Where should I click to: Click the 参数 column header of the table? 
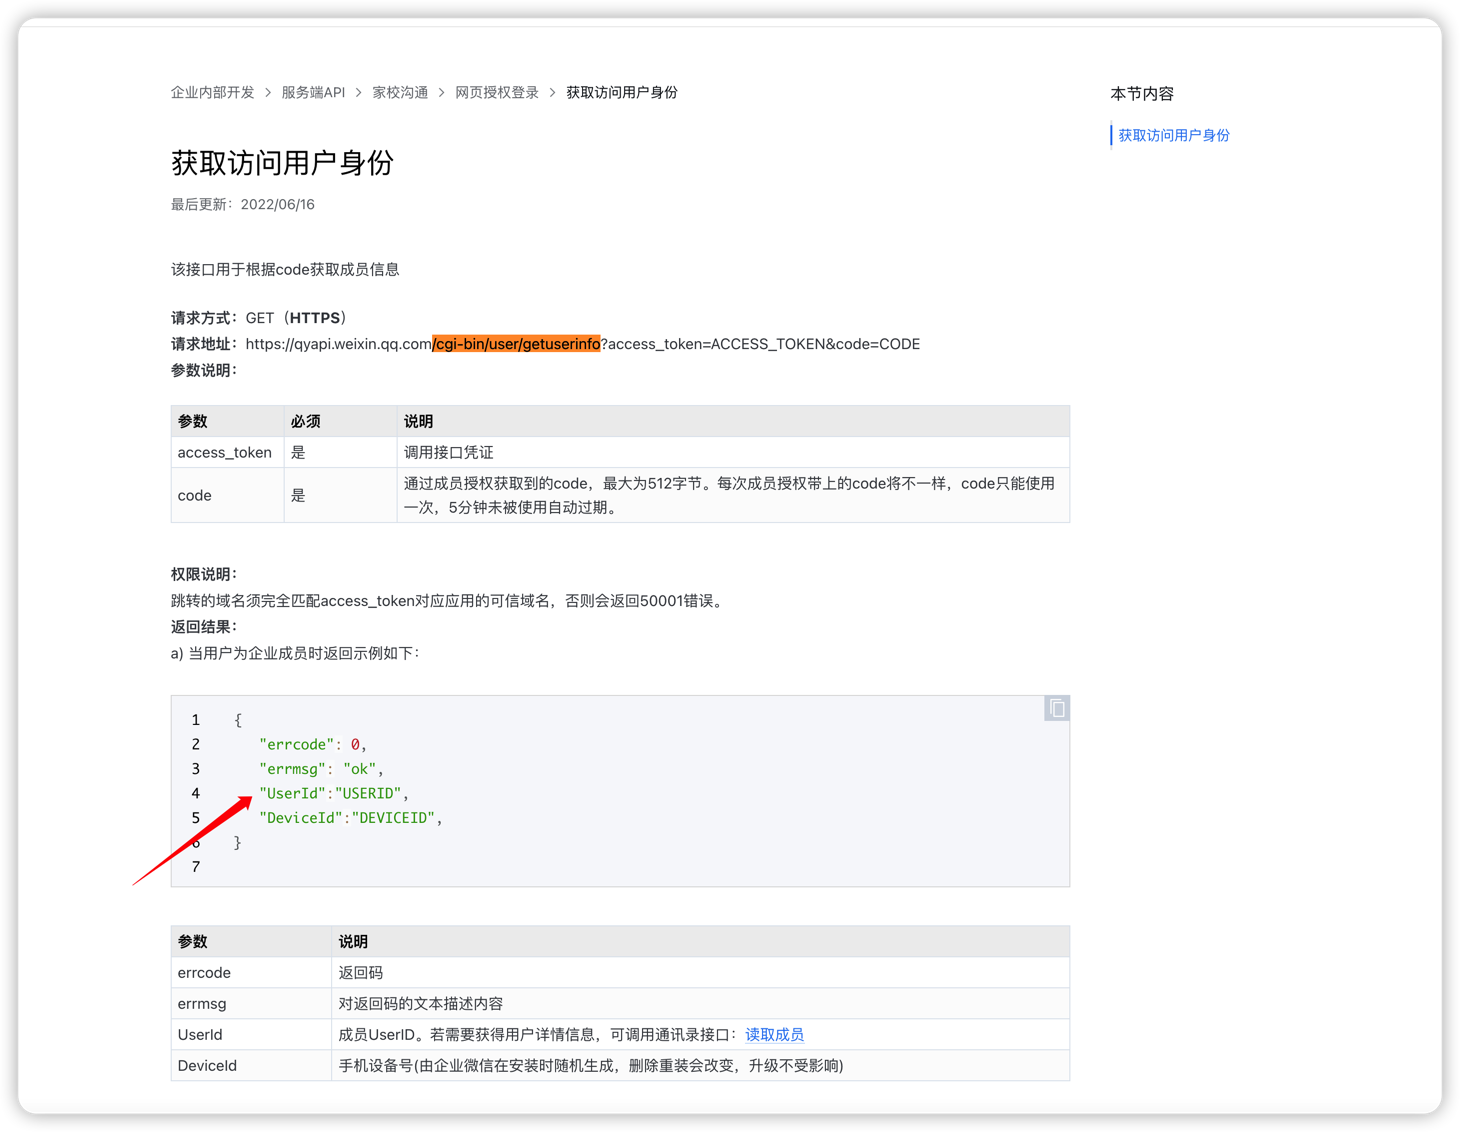point(192,421)
